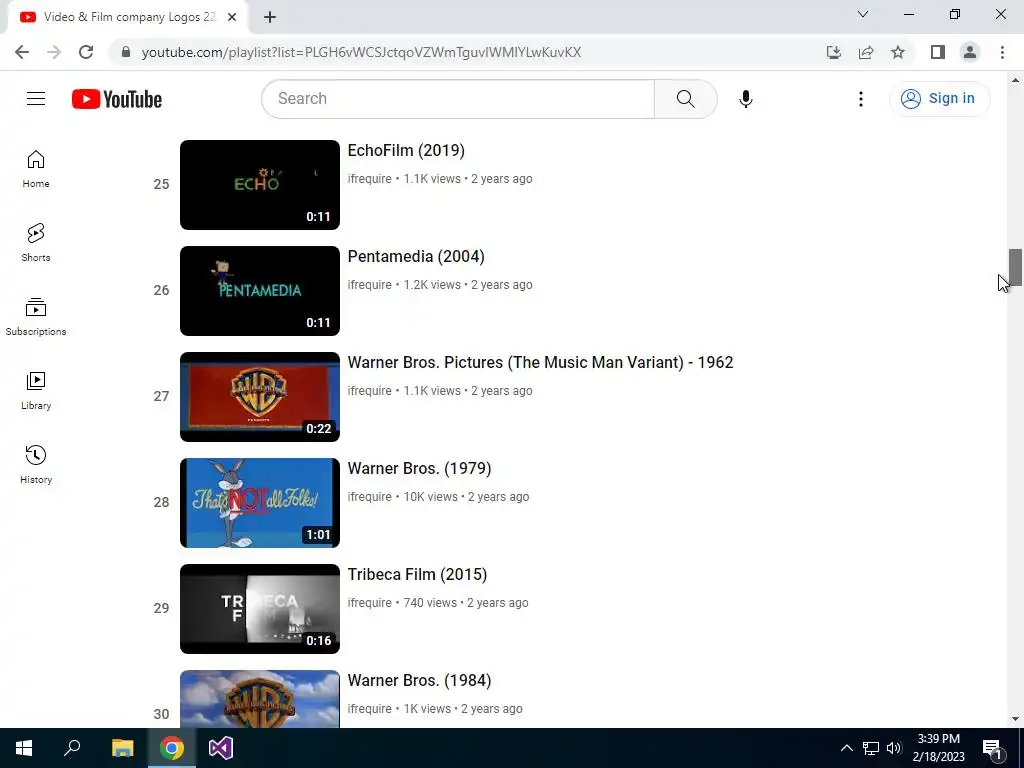1024x768 pixels.
Task: Click the scrollbar down arrow
Action: 1015,719
